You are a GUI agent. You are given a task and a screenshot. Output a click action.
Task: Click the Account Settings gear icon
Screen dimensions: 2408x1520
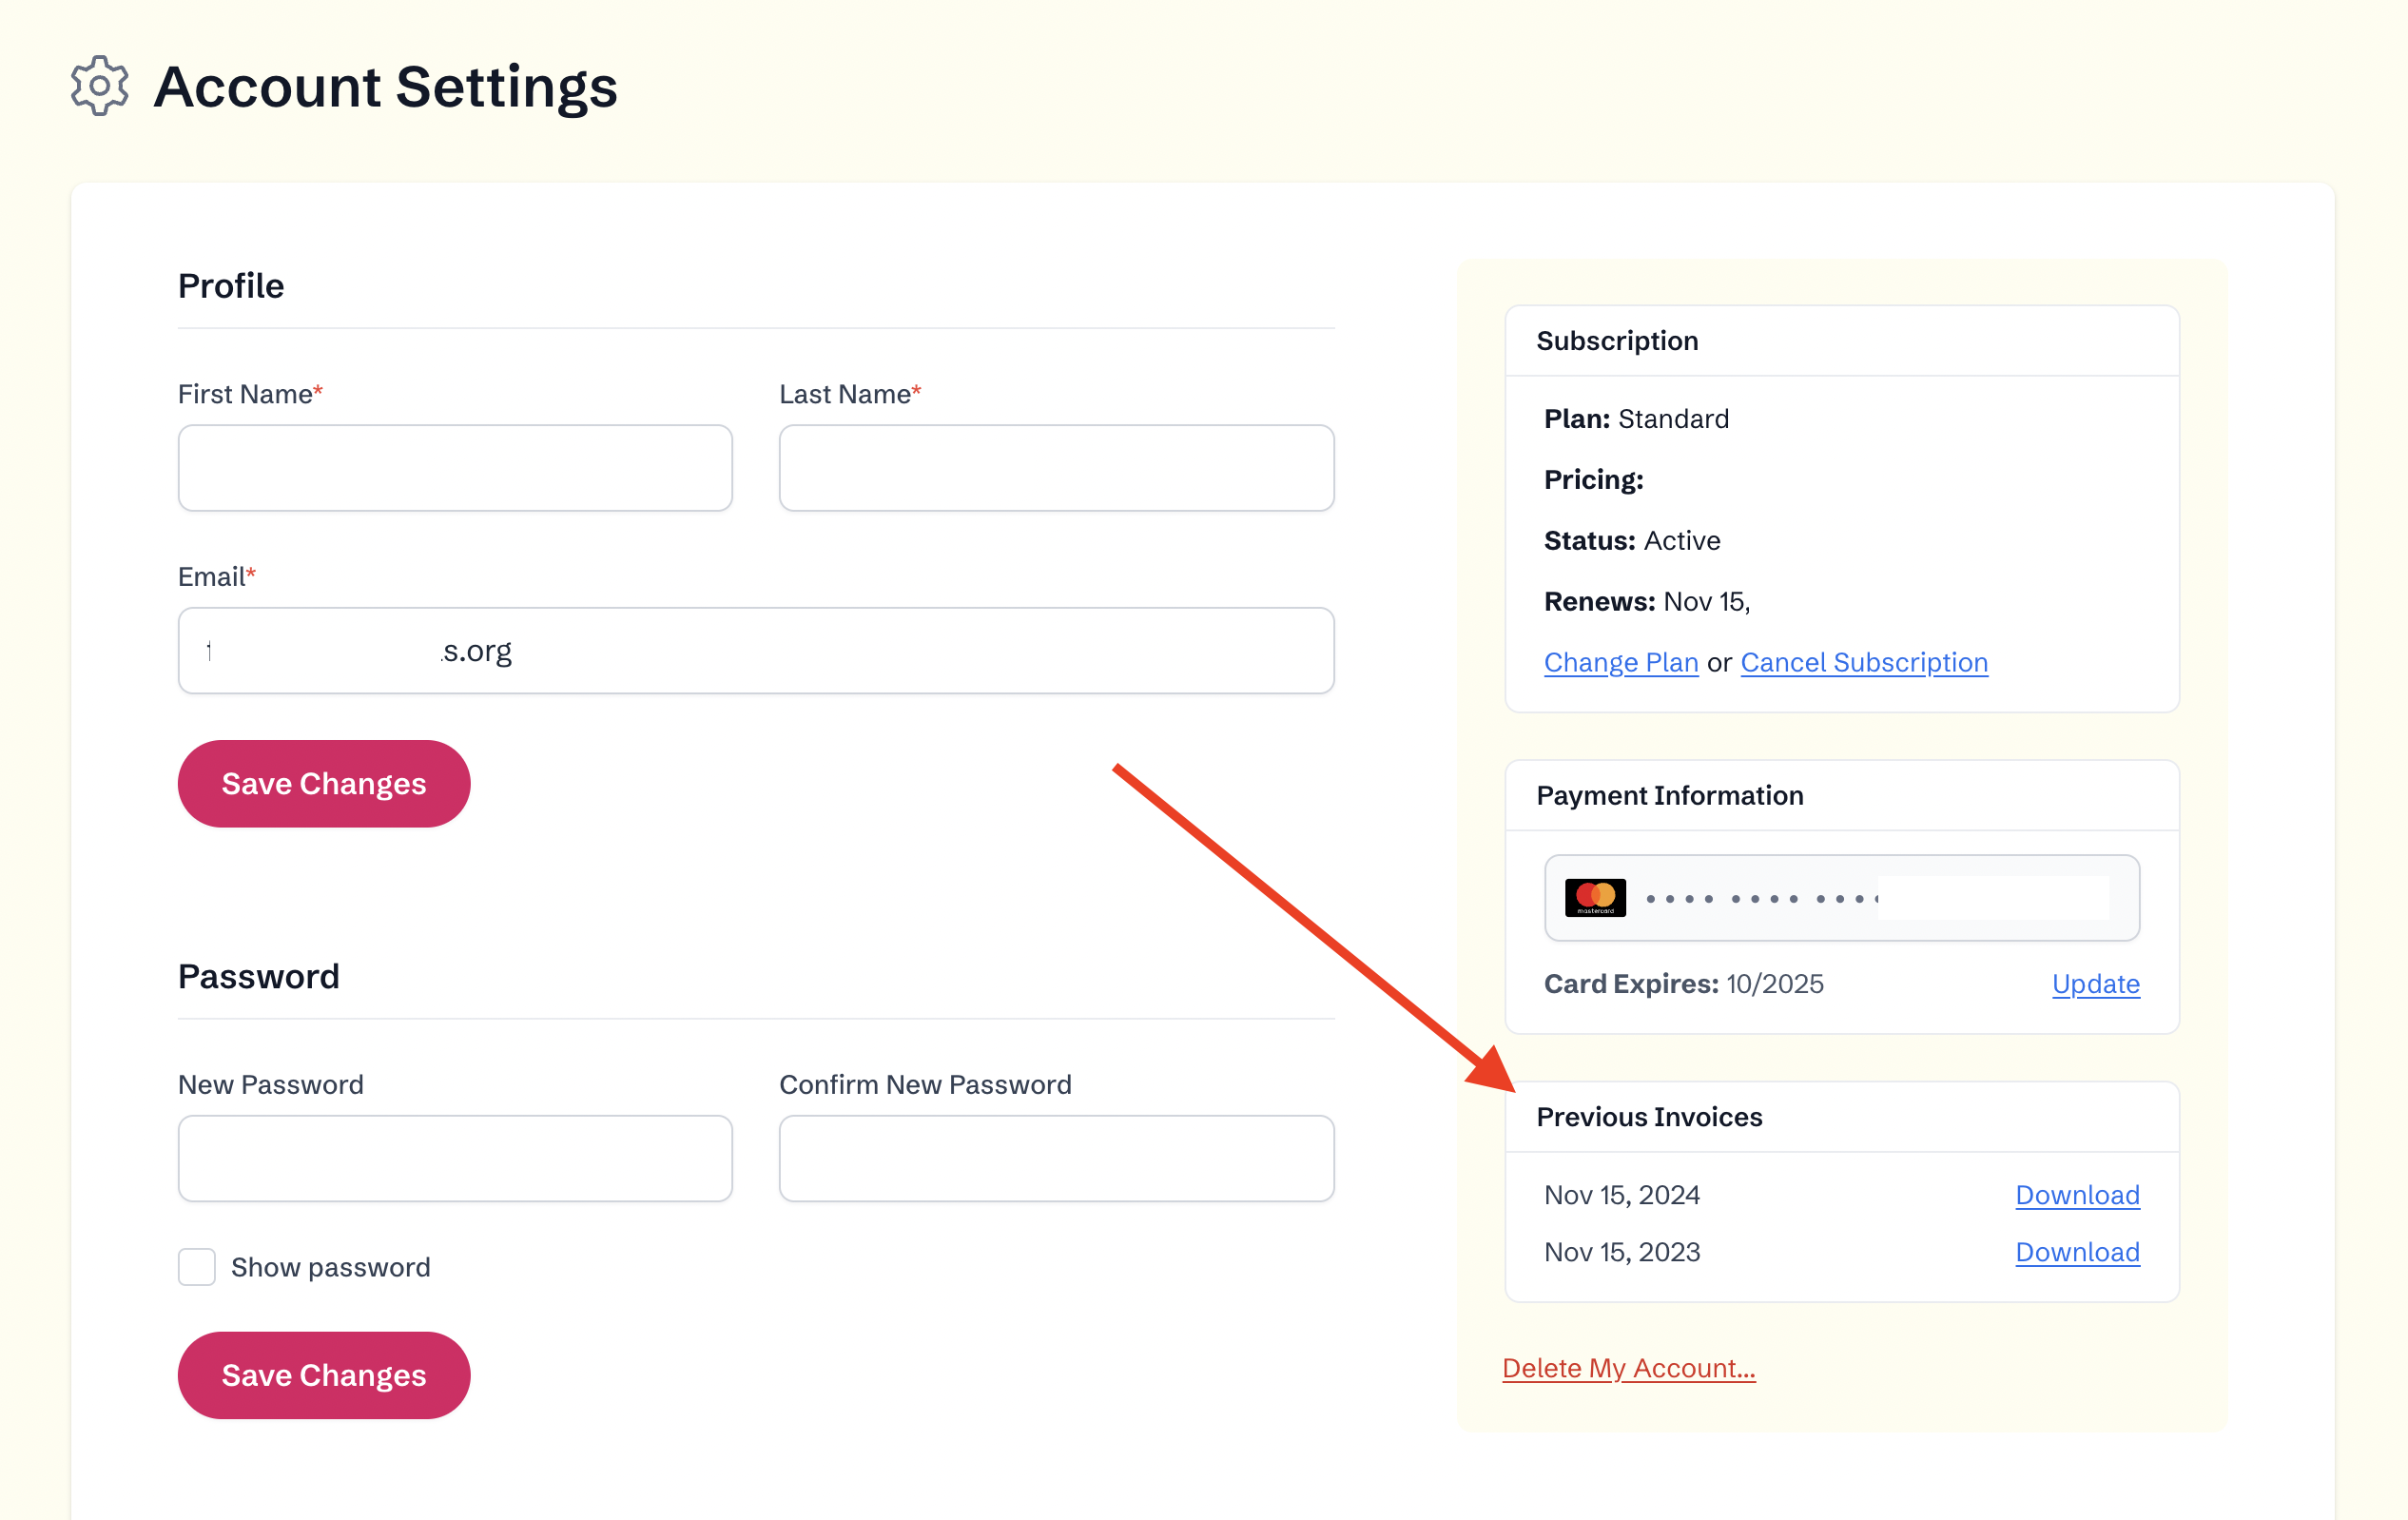click(100, 86)
